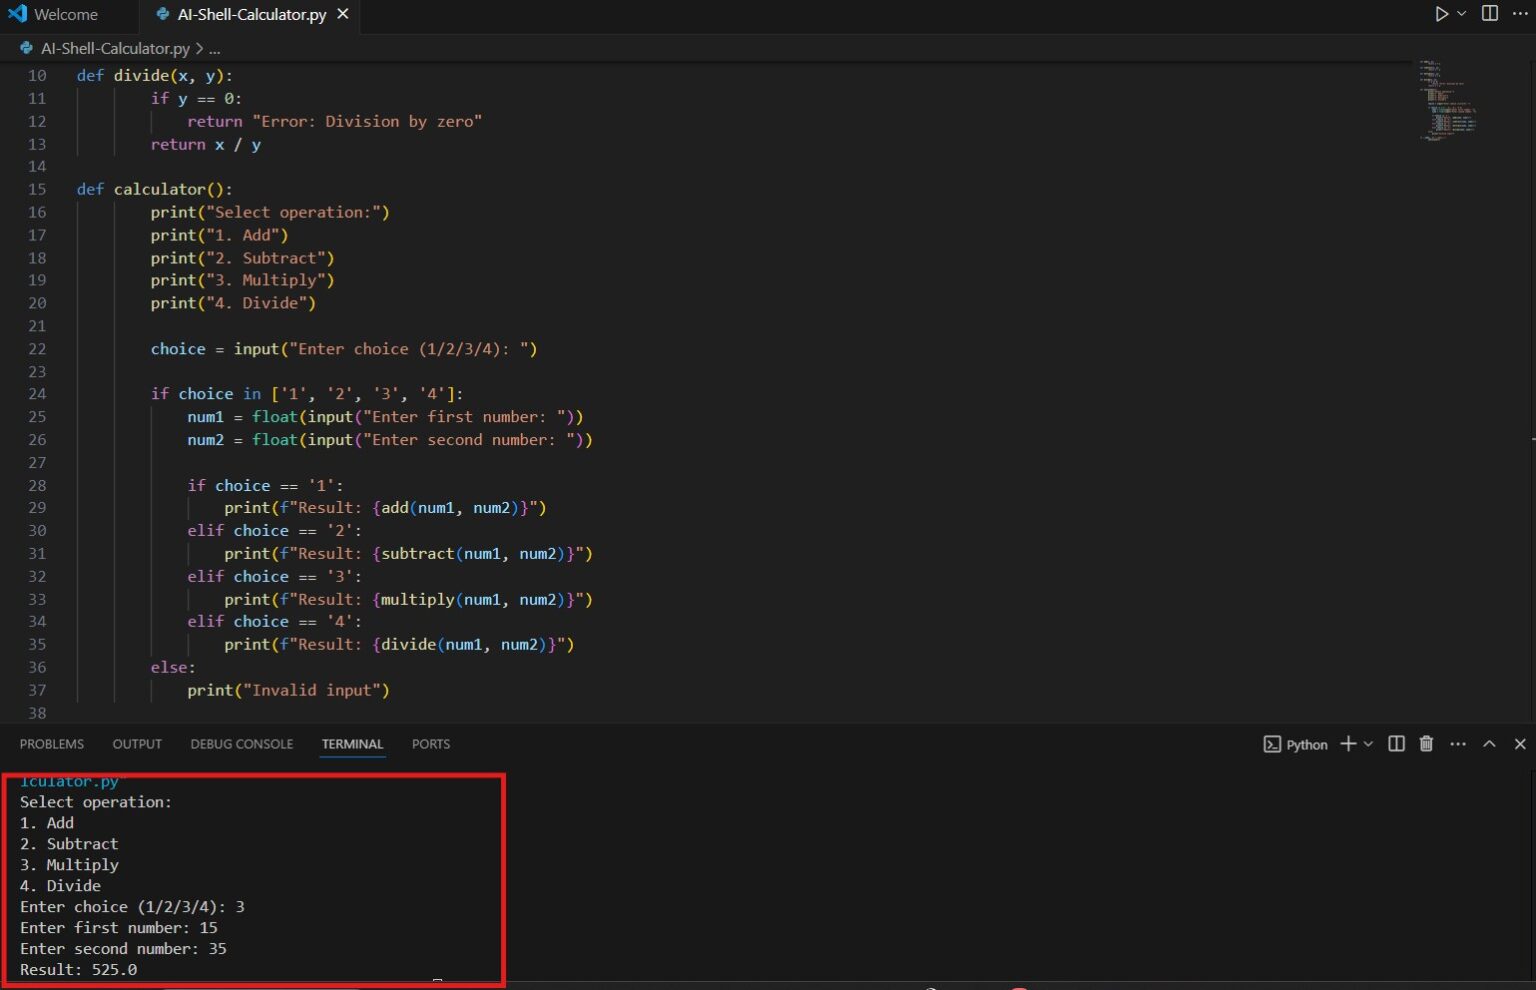Open terminal More Actions ellipsis menu
The image size is (1536, 990).
tap(1458, 744)
